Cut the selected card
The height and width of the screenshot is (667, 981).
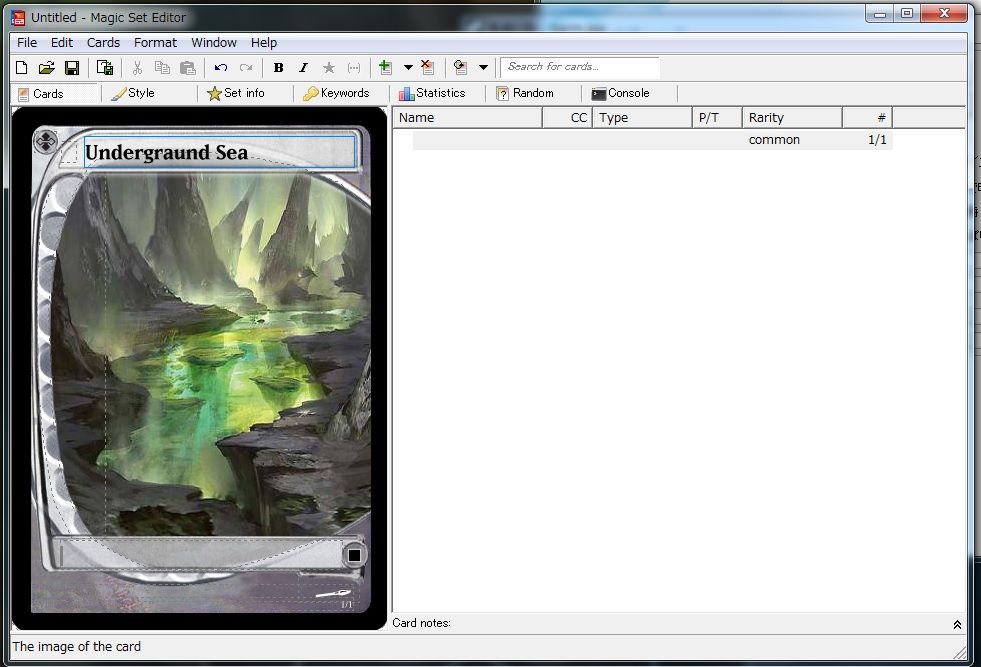pos(136,67)
